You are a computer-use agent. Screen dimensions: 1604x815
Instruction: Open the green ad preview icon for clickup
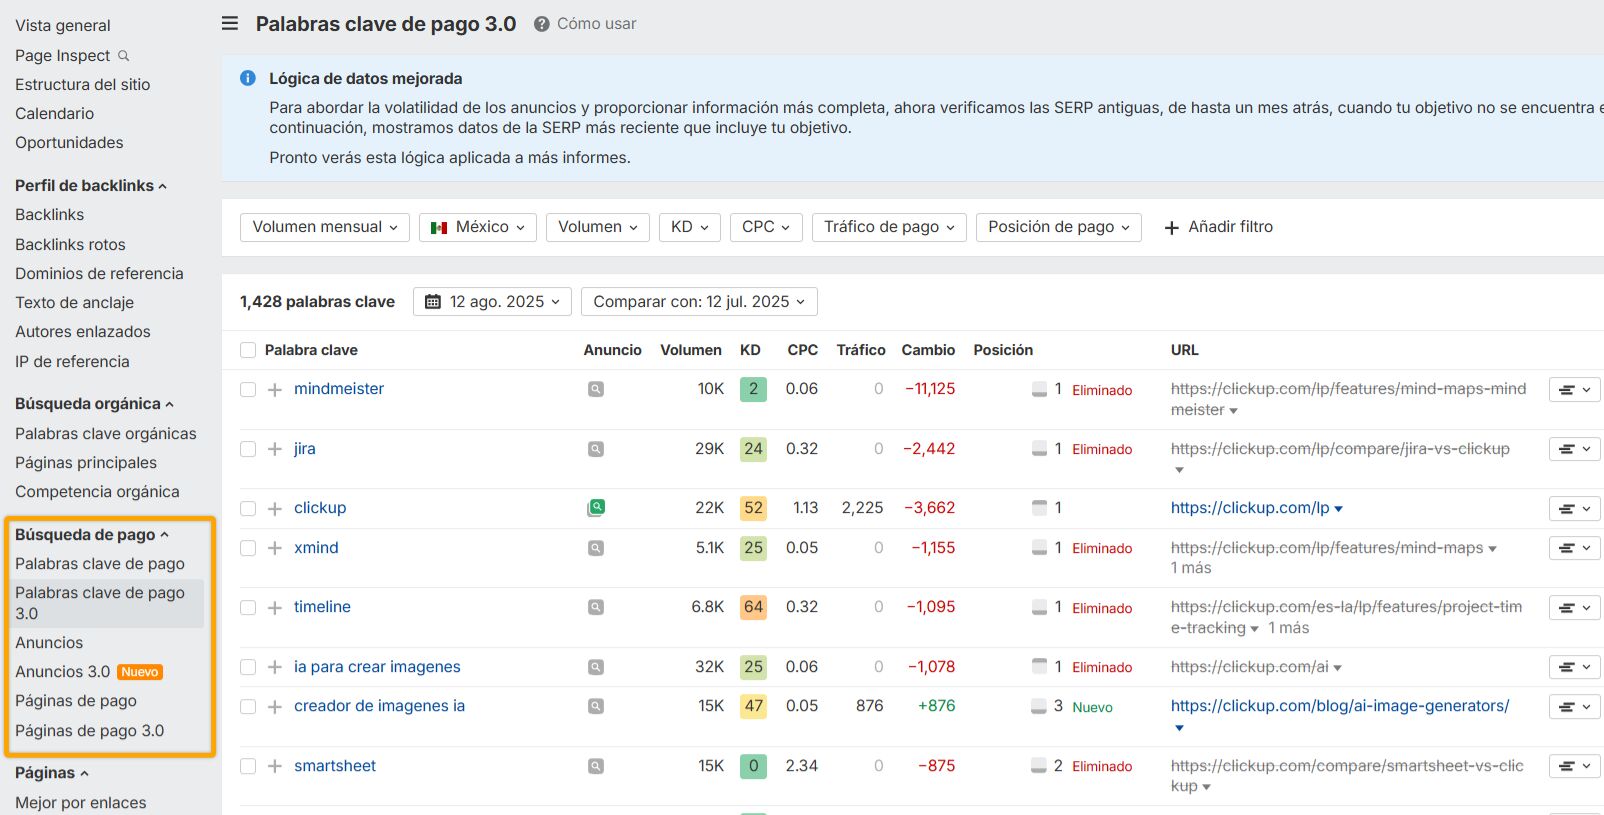[x=596, y=508]
